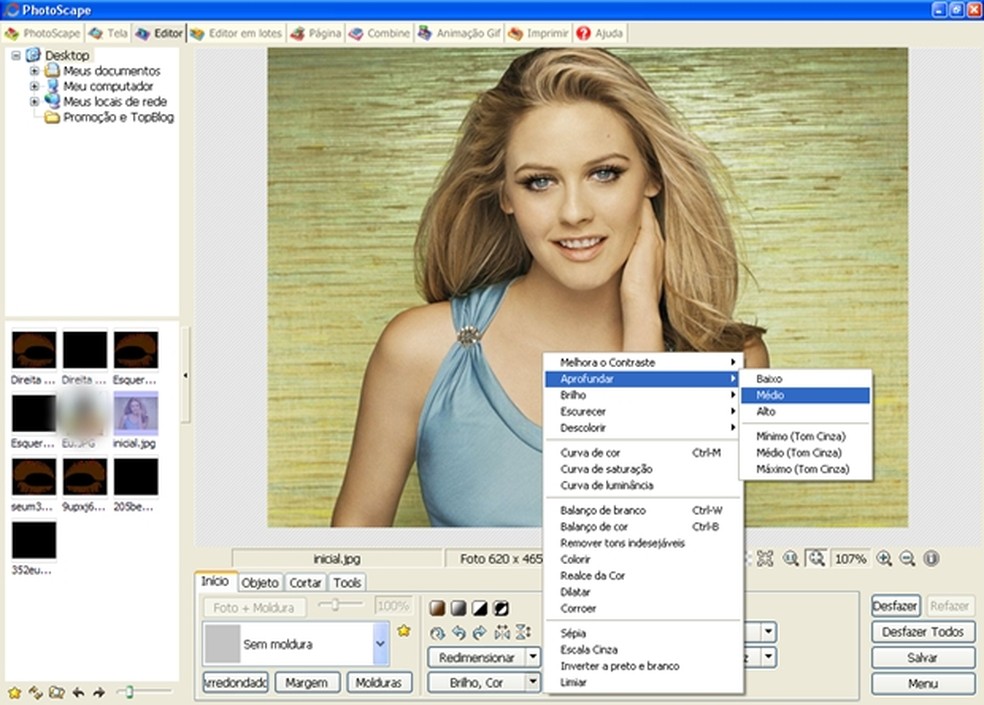Switch to the Objeto tab

coord(261,583)
